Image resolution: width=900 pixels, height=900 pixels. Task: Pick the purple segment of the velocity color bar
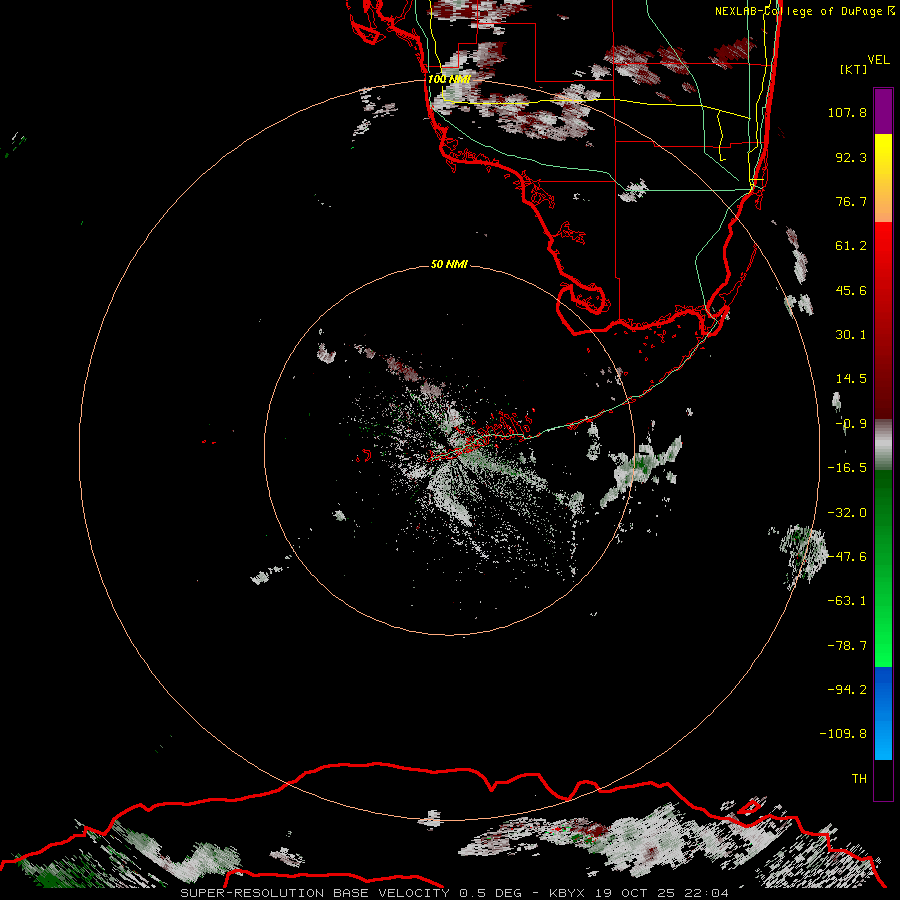pos(883,111)
